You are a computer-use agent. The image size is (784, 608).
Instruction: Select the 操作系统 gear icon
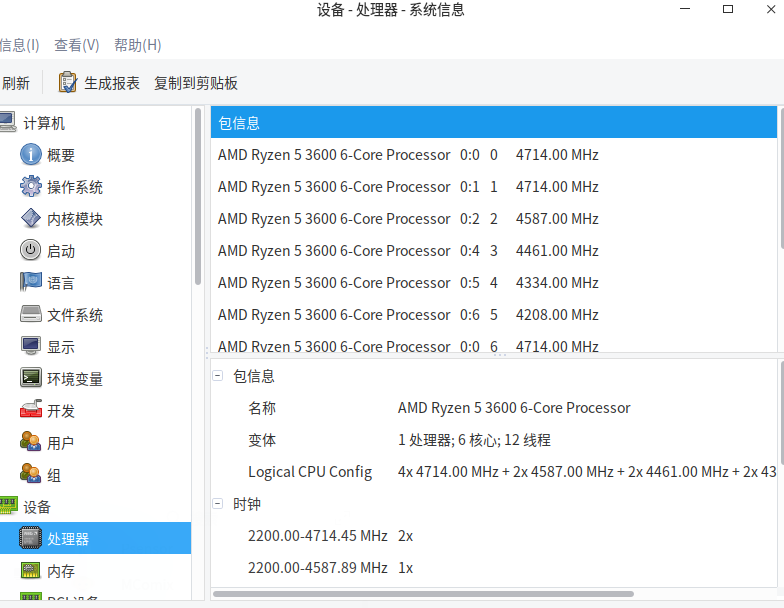(x=31, y=187)
